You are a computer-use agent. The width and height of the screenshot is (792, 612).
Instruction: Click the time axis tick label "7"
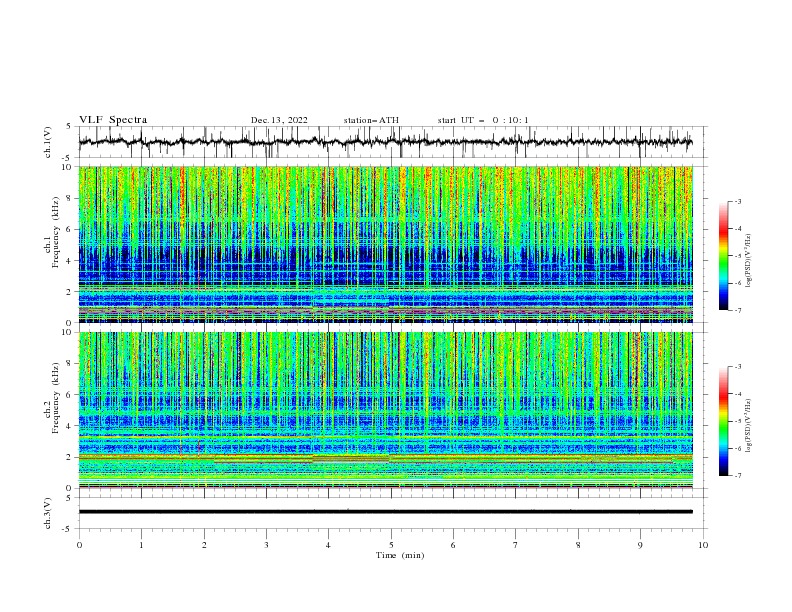(x=516, y=545)
